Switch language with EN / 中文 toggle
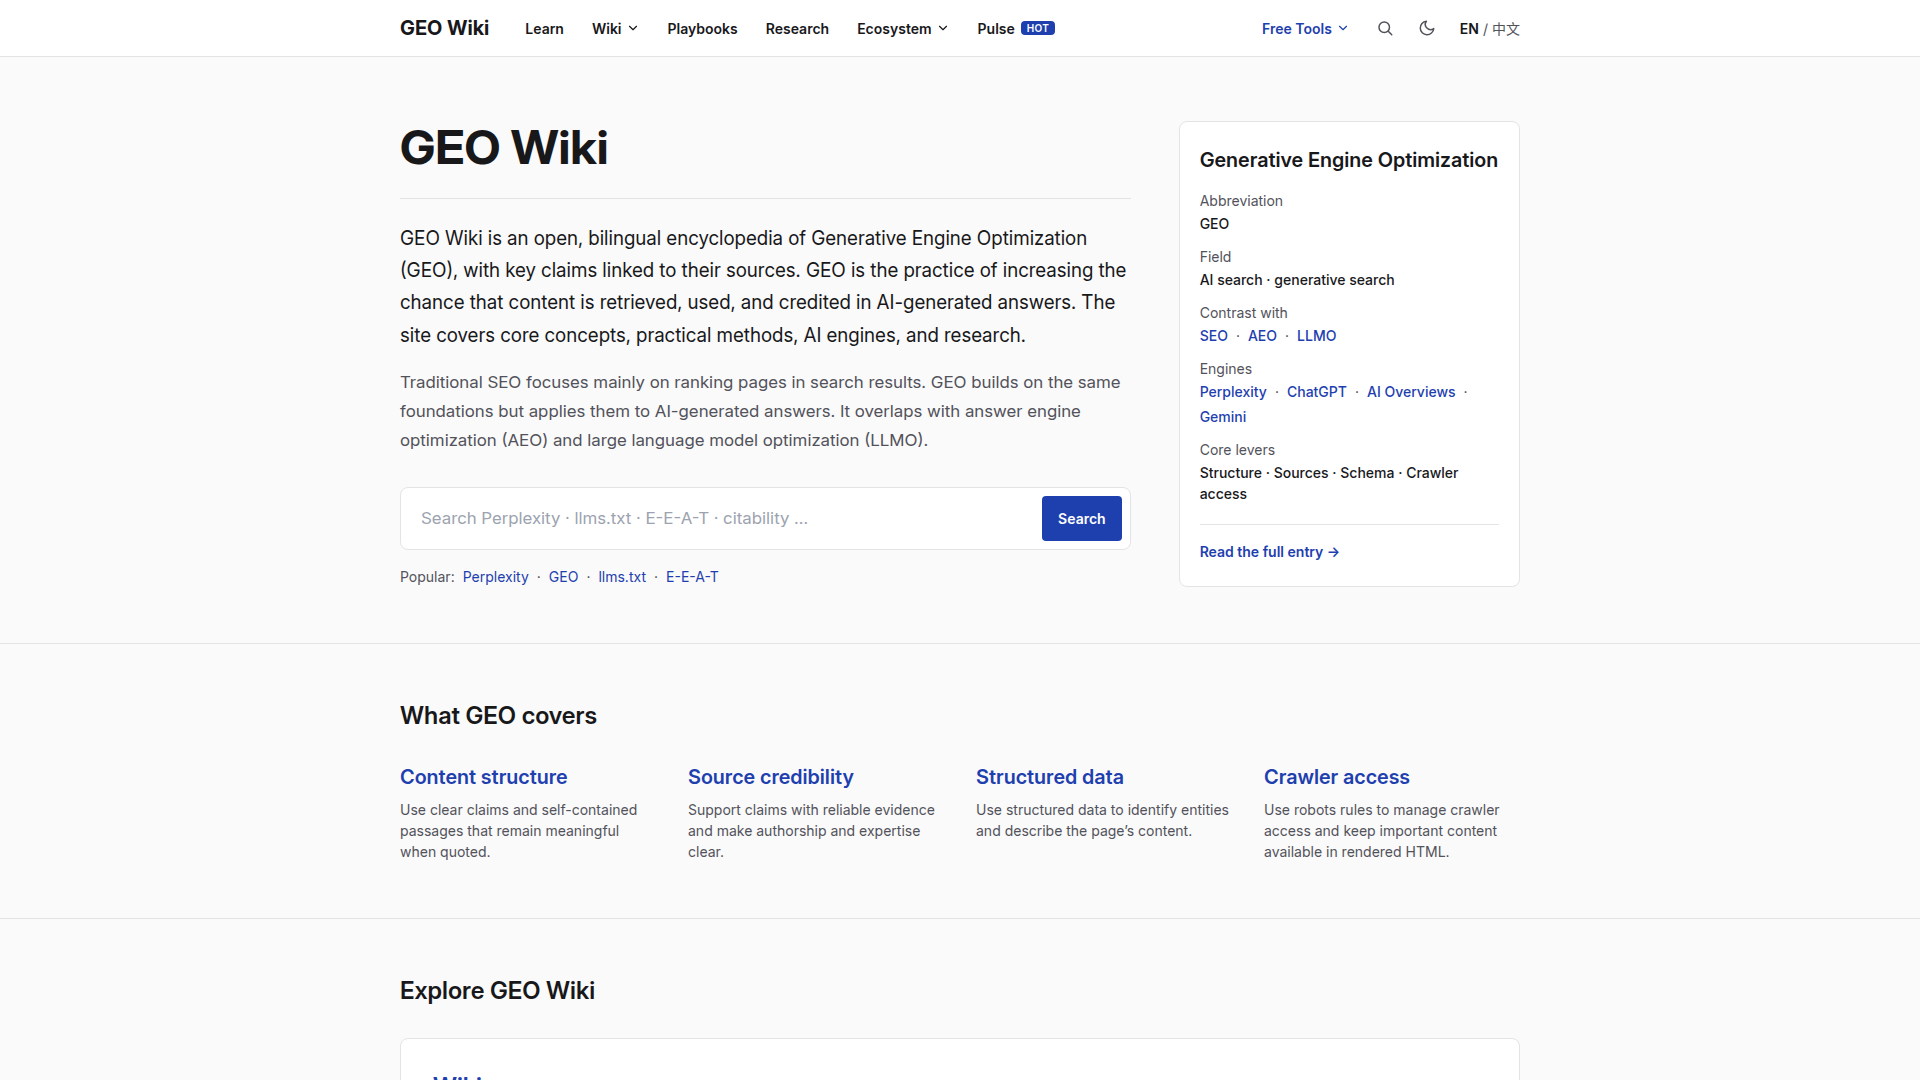Image resolution: width=1920 pixels, height=1080 pixels. point(1489,29)
